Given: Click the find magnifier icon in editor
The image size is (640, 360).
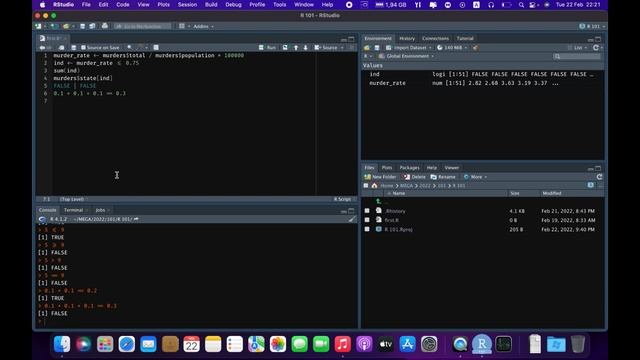Looking at the screenshot, I should coord(130,48).
